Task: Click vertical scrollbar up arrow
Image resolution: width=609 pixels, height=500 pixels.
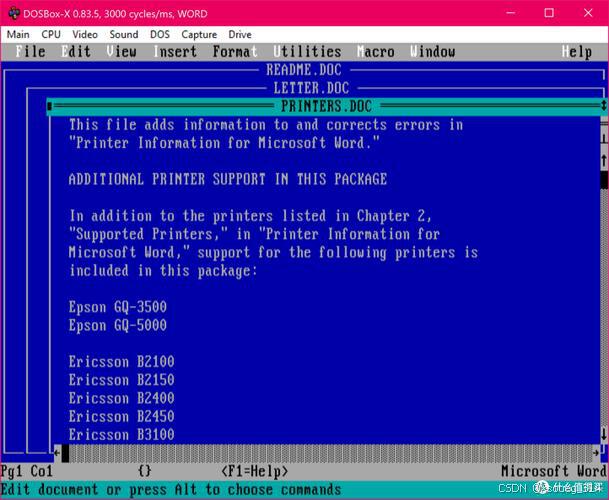Action: pyautogui.click(x=604, y=160)
